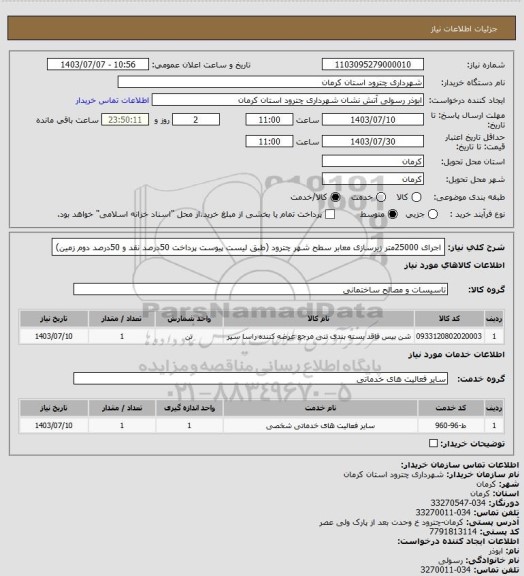Screen dimensions: 524x576
Task: Choose the متوسط purchase type radio
Action: point(392,214)
